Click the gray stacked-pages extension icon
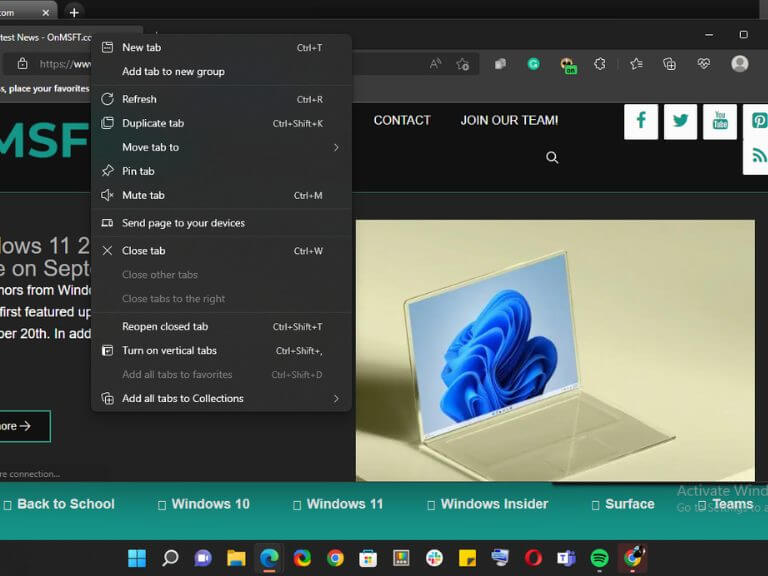The width and height of the screenshot is (768, 576). pos(500,64)
